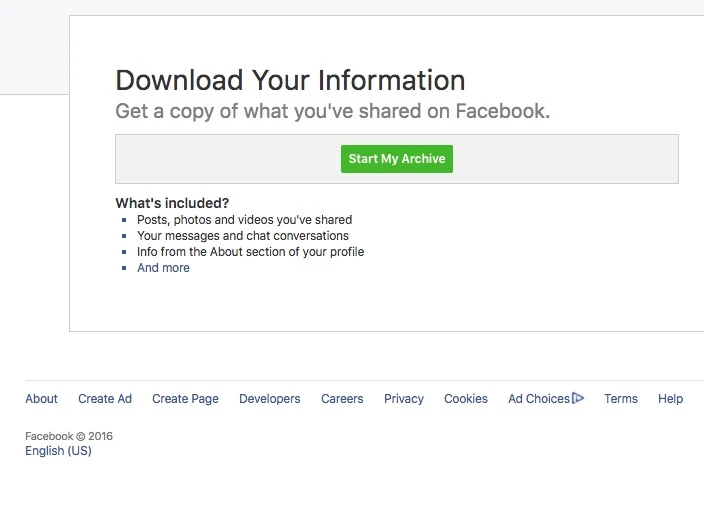Open the Help link in footer

(x=670, y=399)
